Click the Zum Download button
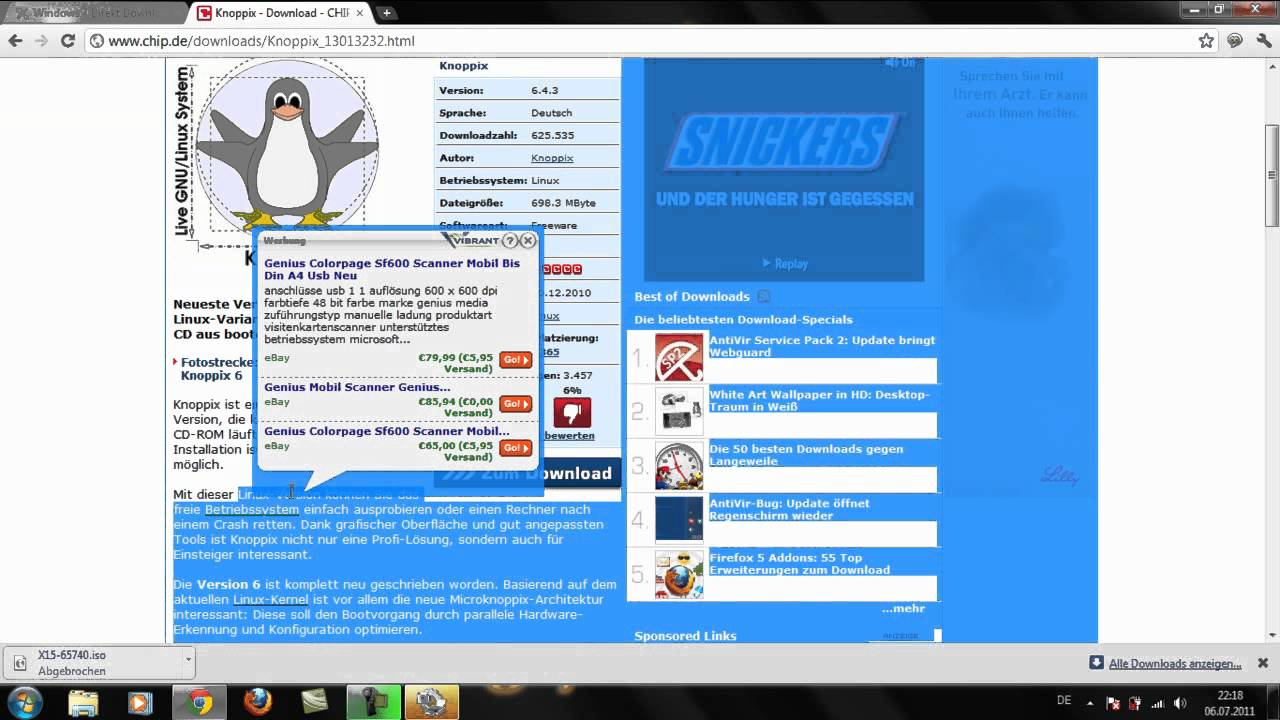This screenshot has height=720, width=1280. [527, 473]
